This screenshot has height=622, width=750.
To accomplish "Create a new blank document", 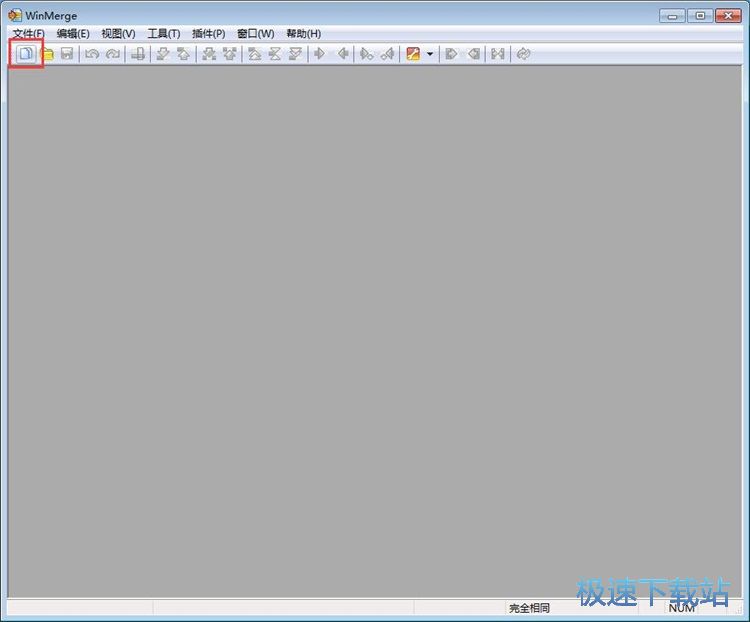I will coord(26,54).
